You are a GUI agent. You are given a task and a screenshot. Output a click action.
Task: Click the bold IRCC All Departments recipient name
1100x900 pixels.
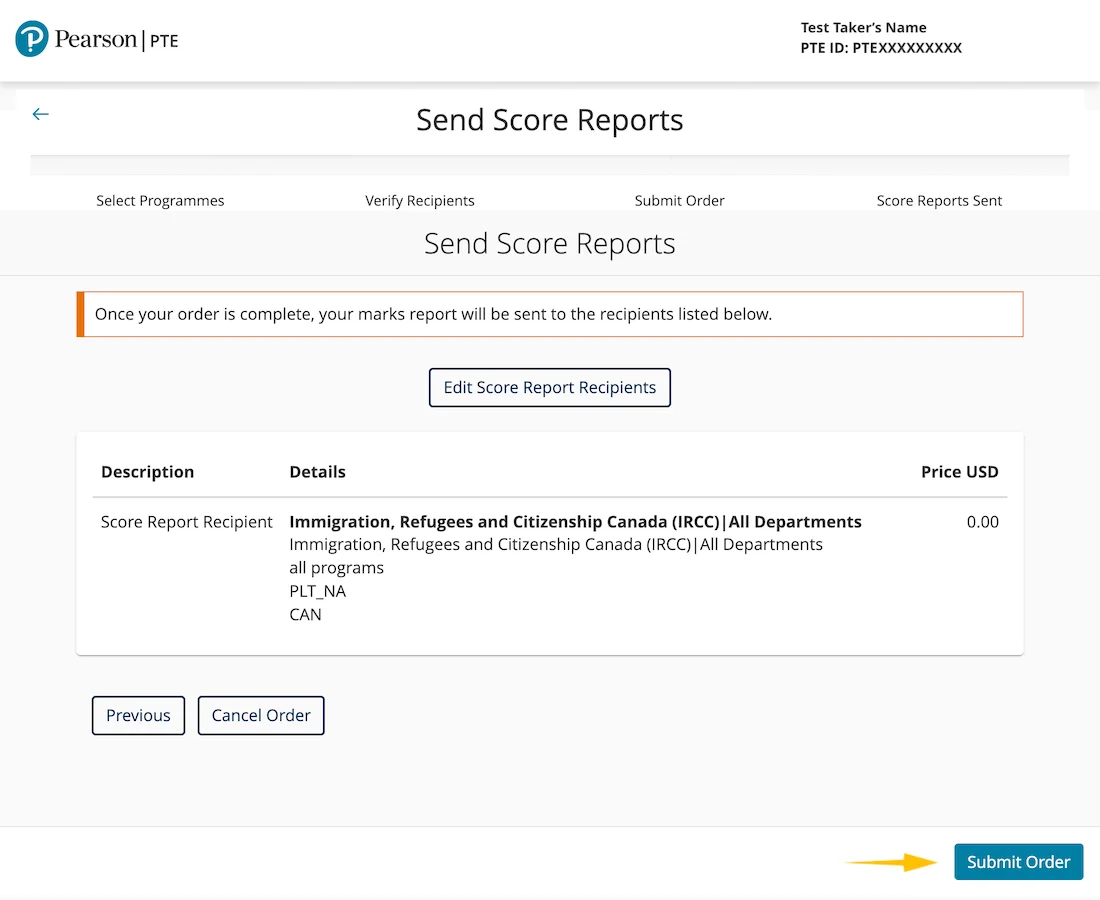click(x=575, y=522)
